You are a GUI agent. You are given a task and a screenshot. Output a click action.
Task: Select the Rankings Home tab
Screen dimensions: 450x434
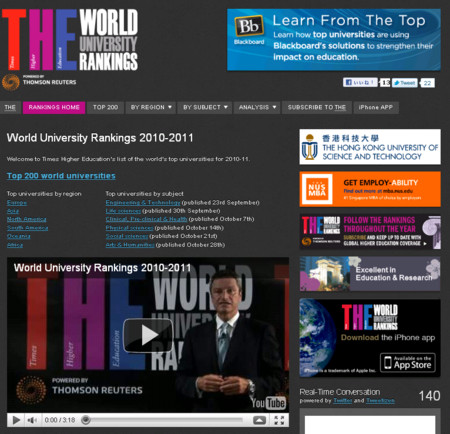tap(54, 107)
